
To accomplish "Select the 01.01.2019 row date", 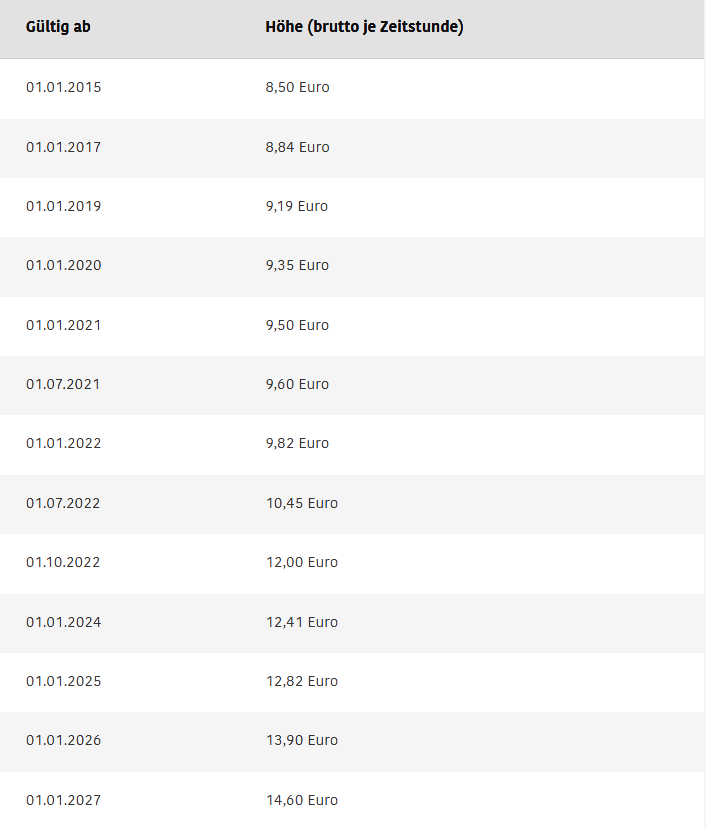I will (x=64, y=206).
